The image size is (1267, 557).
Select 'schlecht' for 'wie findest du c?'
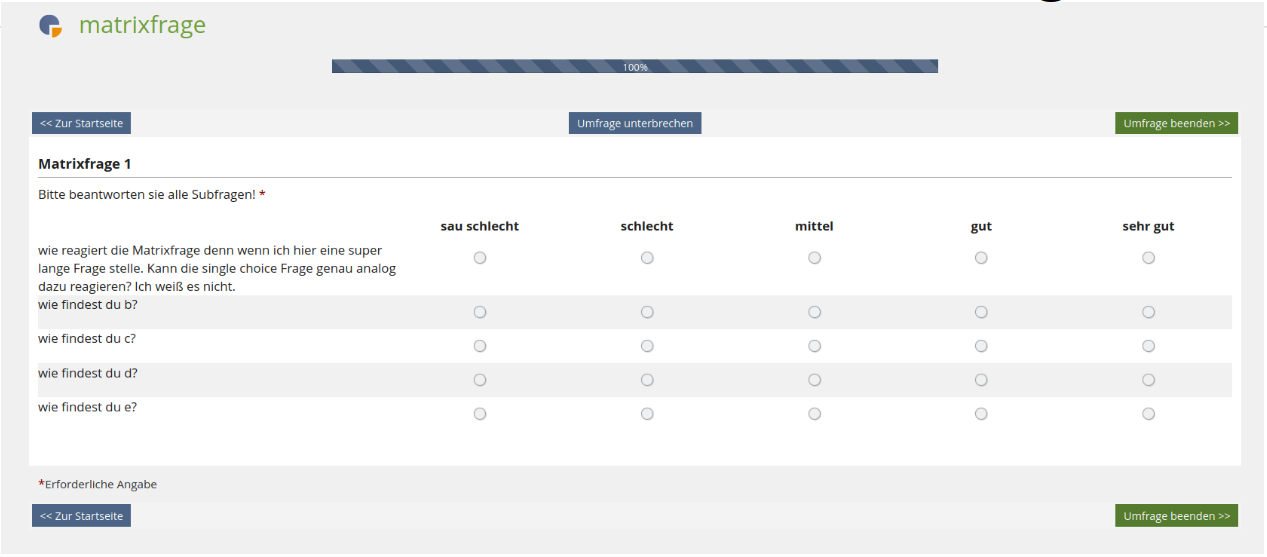click(x=647, y=346)
